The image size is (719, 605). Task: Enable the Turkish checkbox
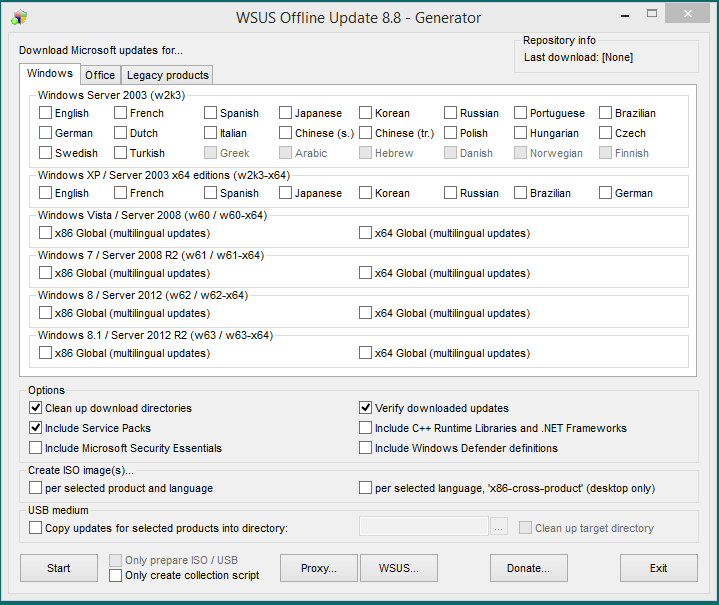coord(121,153)
